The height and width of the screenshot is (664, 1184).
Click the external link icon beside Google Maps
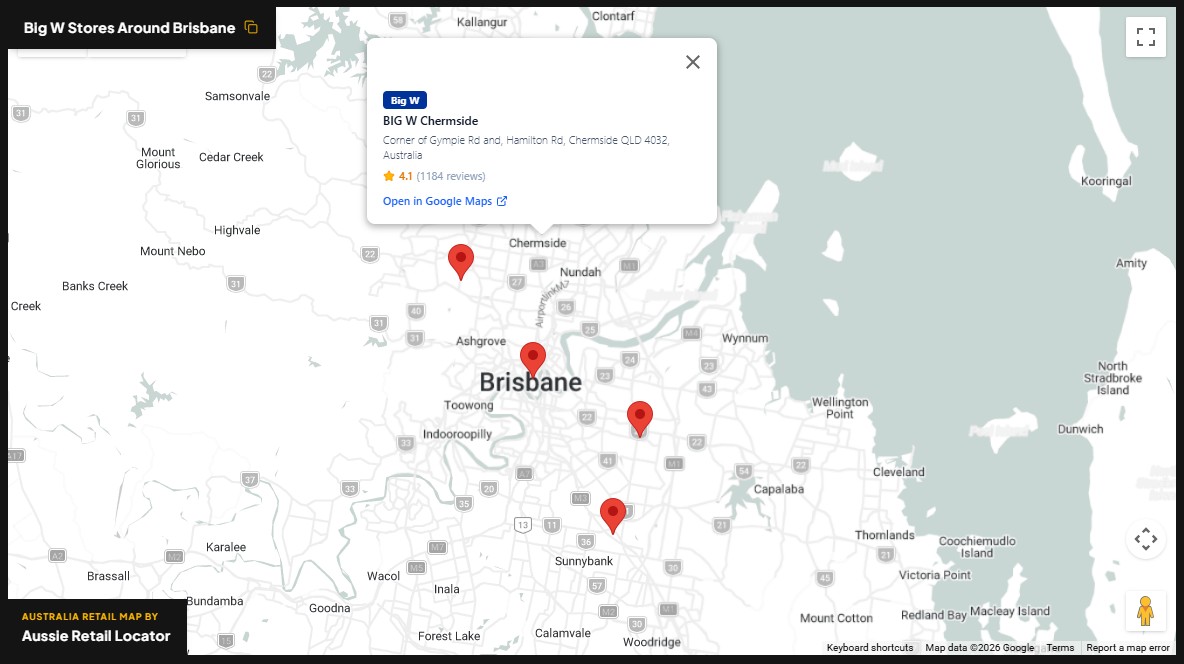[501, 201]
